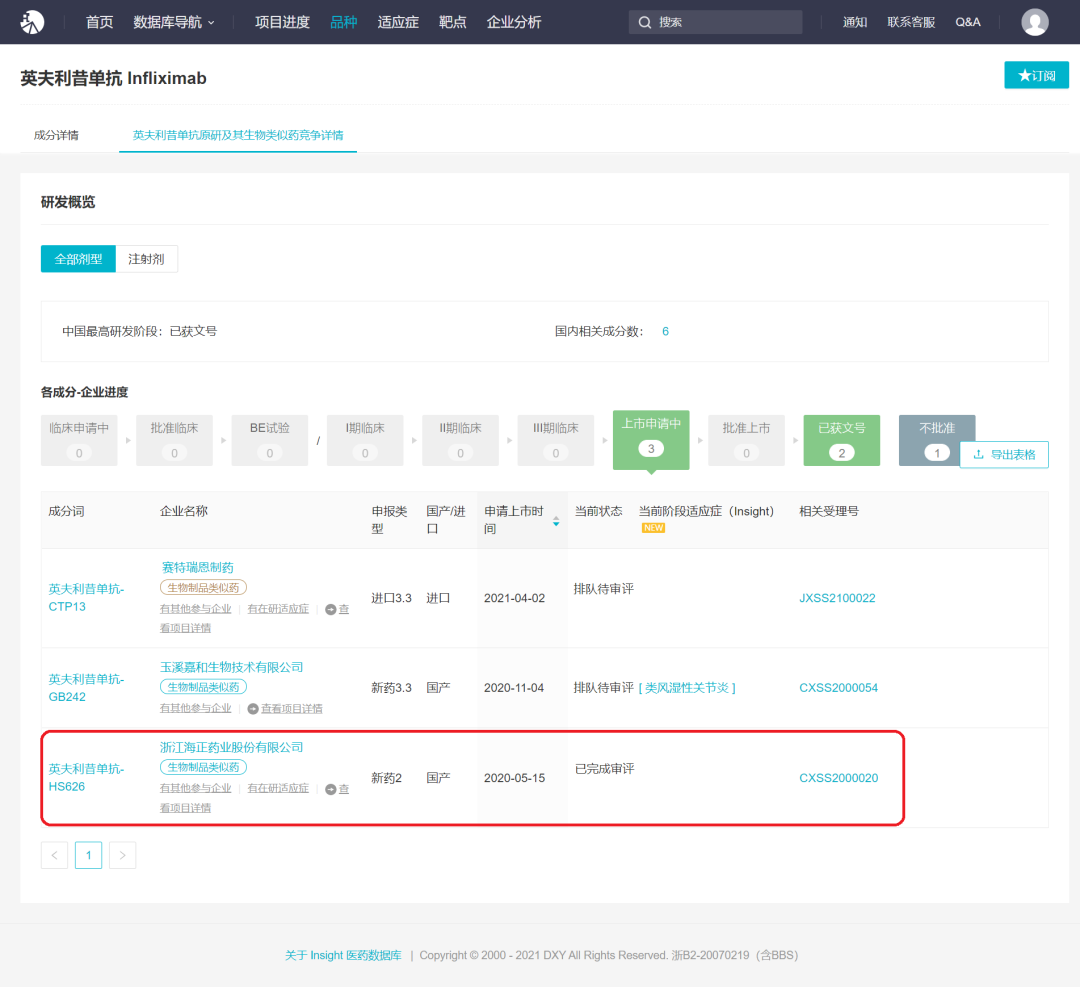The image size is (1080, 987).
Task: Click 有在研适应症 in HS626 row
Action: (278, 789)
